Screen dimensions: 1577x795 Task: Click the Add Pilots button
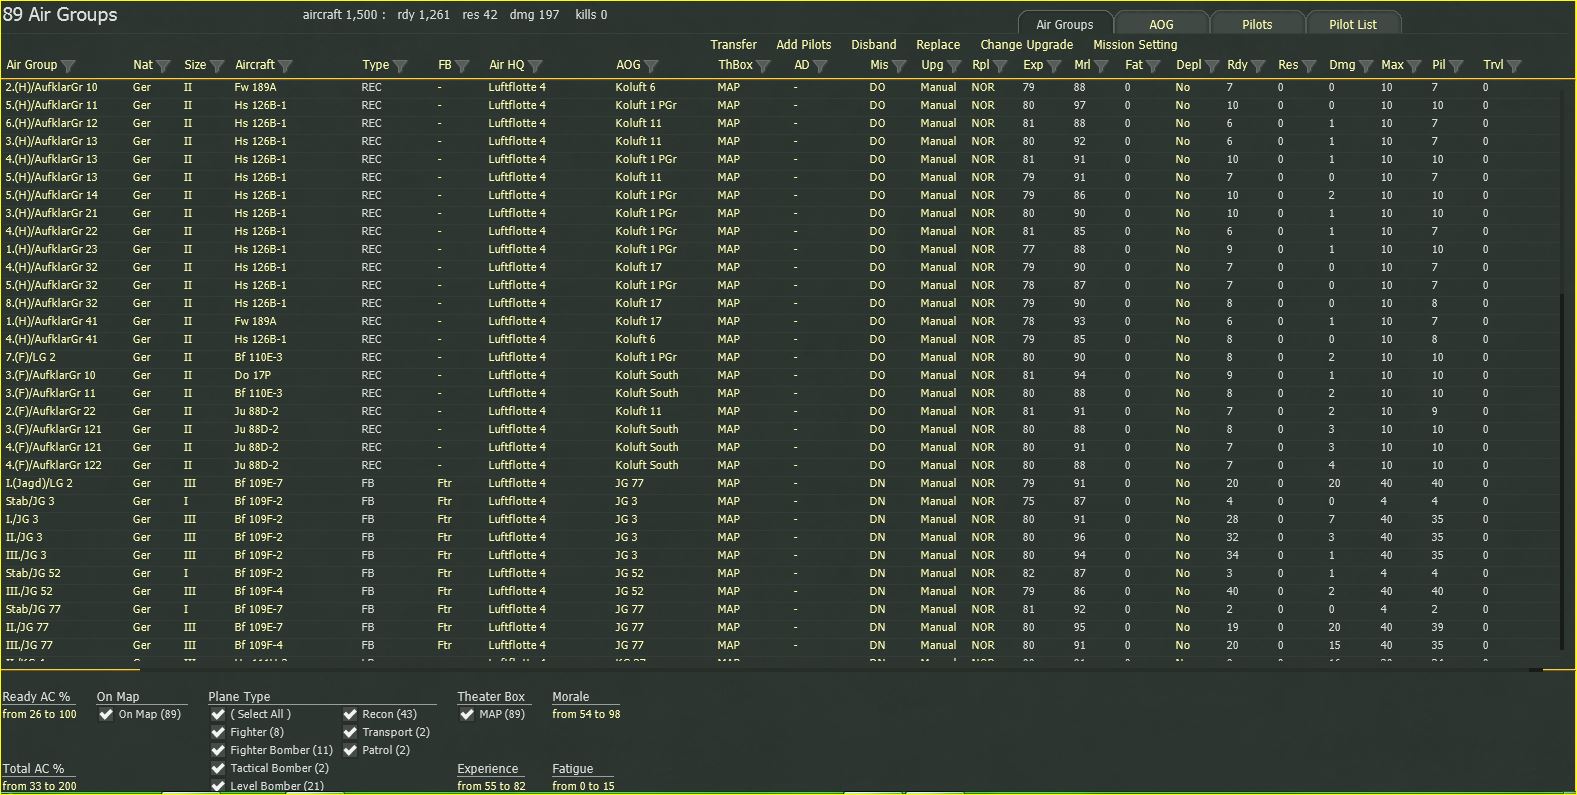(804, 45)
